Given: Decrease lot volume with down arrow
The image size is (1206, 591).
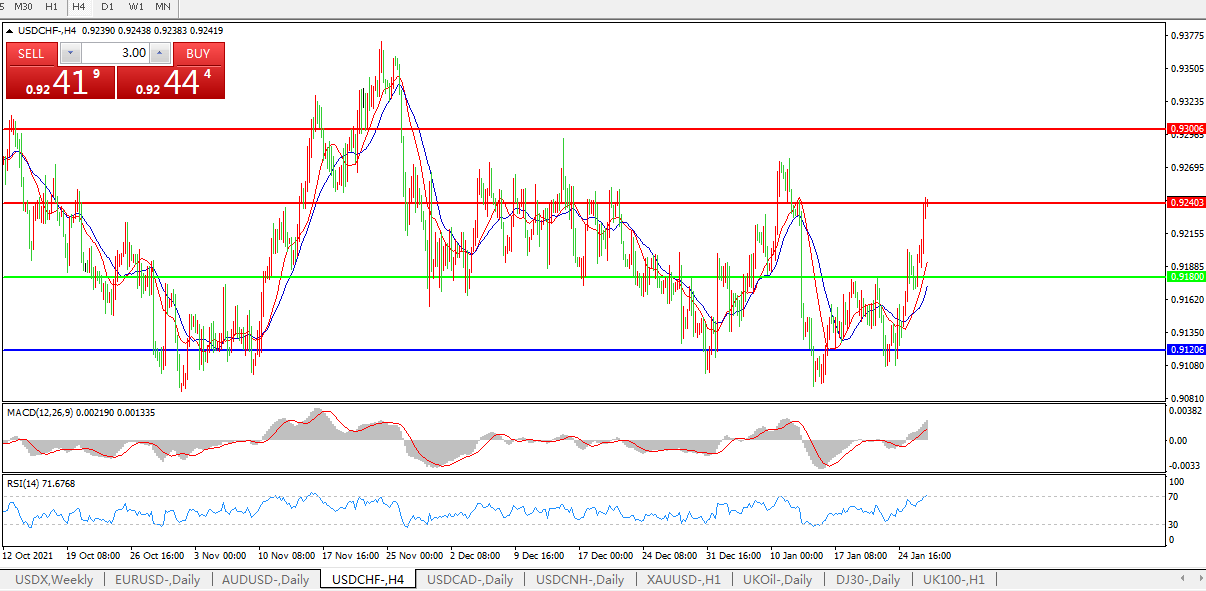Looking at the screenshot, I should pos(70,54).
